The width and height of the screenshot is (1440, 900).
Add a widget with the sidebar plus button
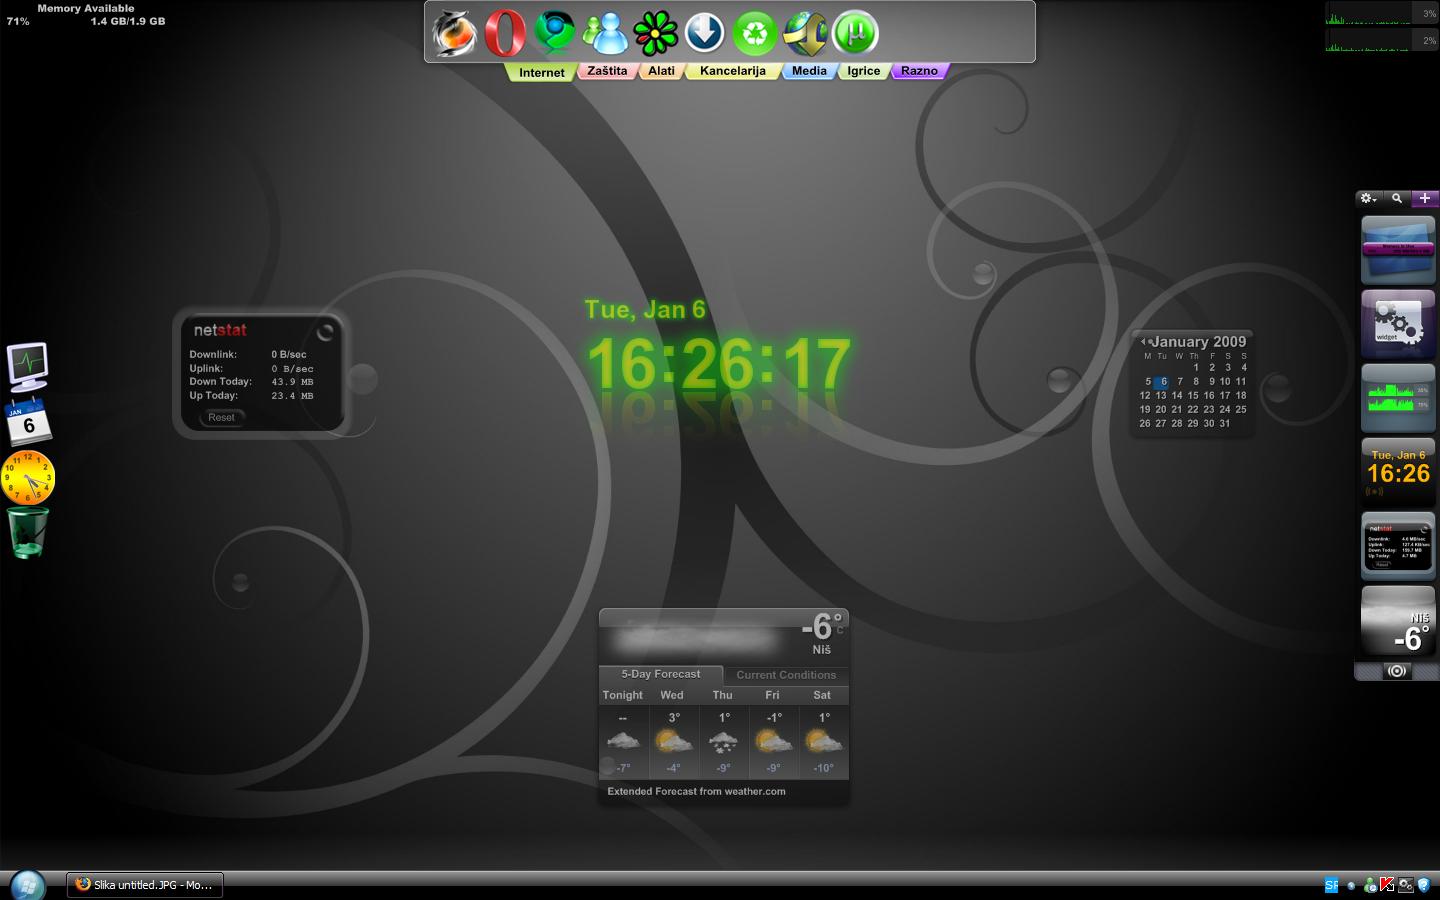(1425, 198)
